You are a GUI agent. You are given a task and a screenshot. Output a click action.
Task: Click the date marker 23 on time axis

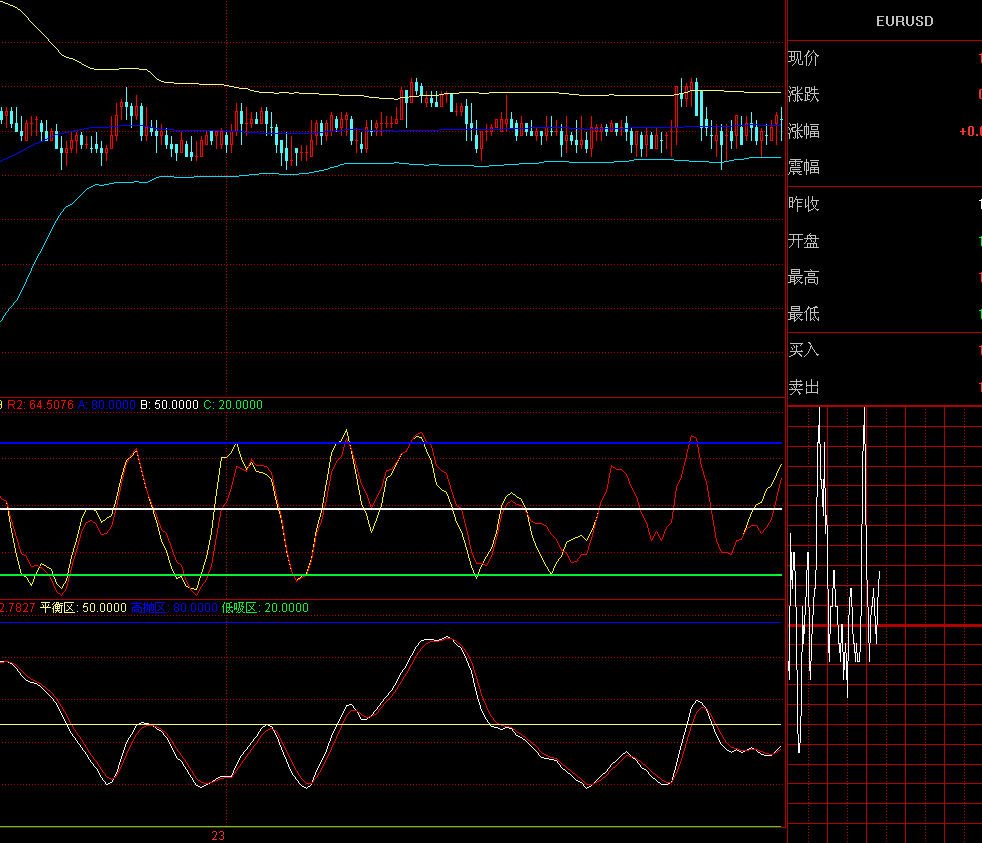click(218, 835)
